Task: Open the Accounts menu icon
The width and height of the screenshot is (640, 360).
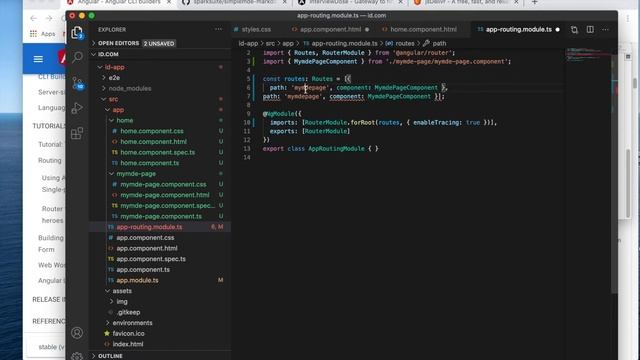Action: tap(77, 333)
